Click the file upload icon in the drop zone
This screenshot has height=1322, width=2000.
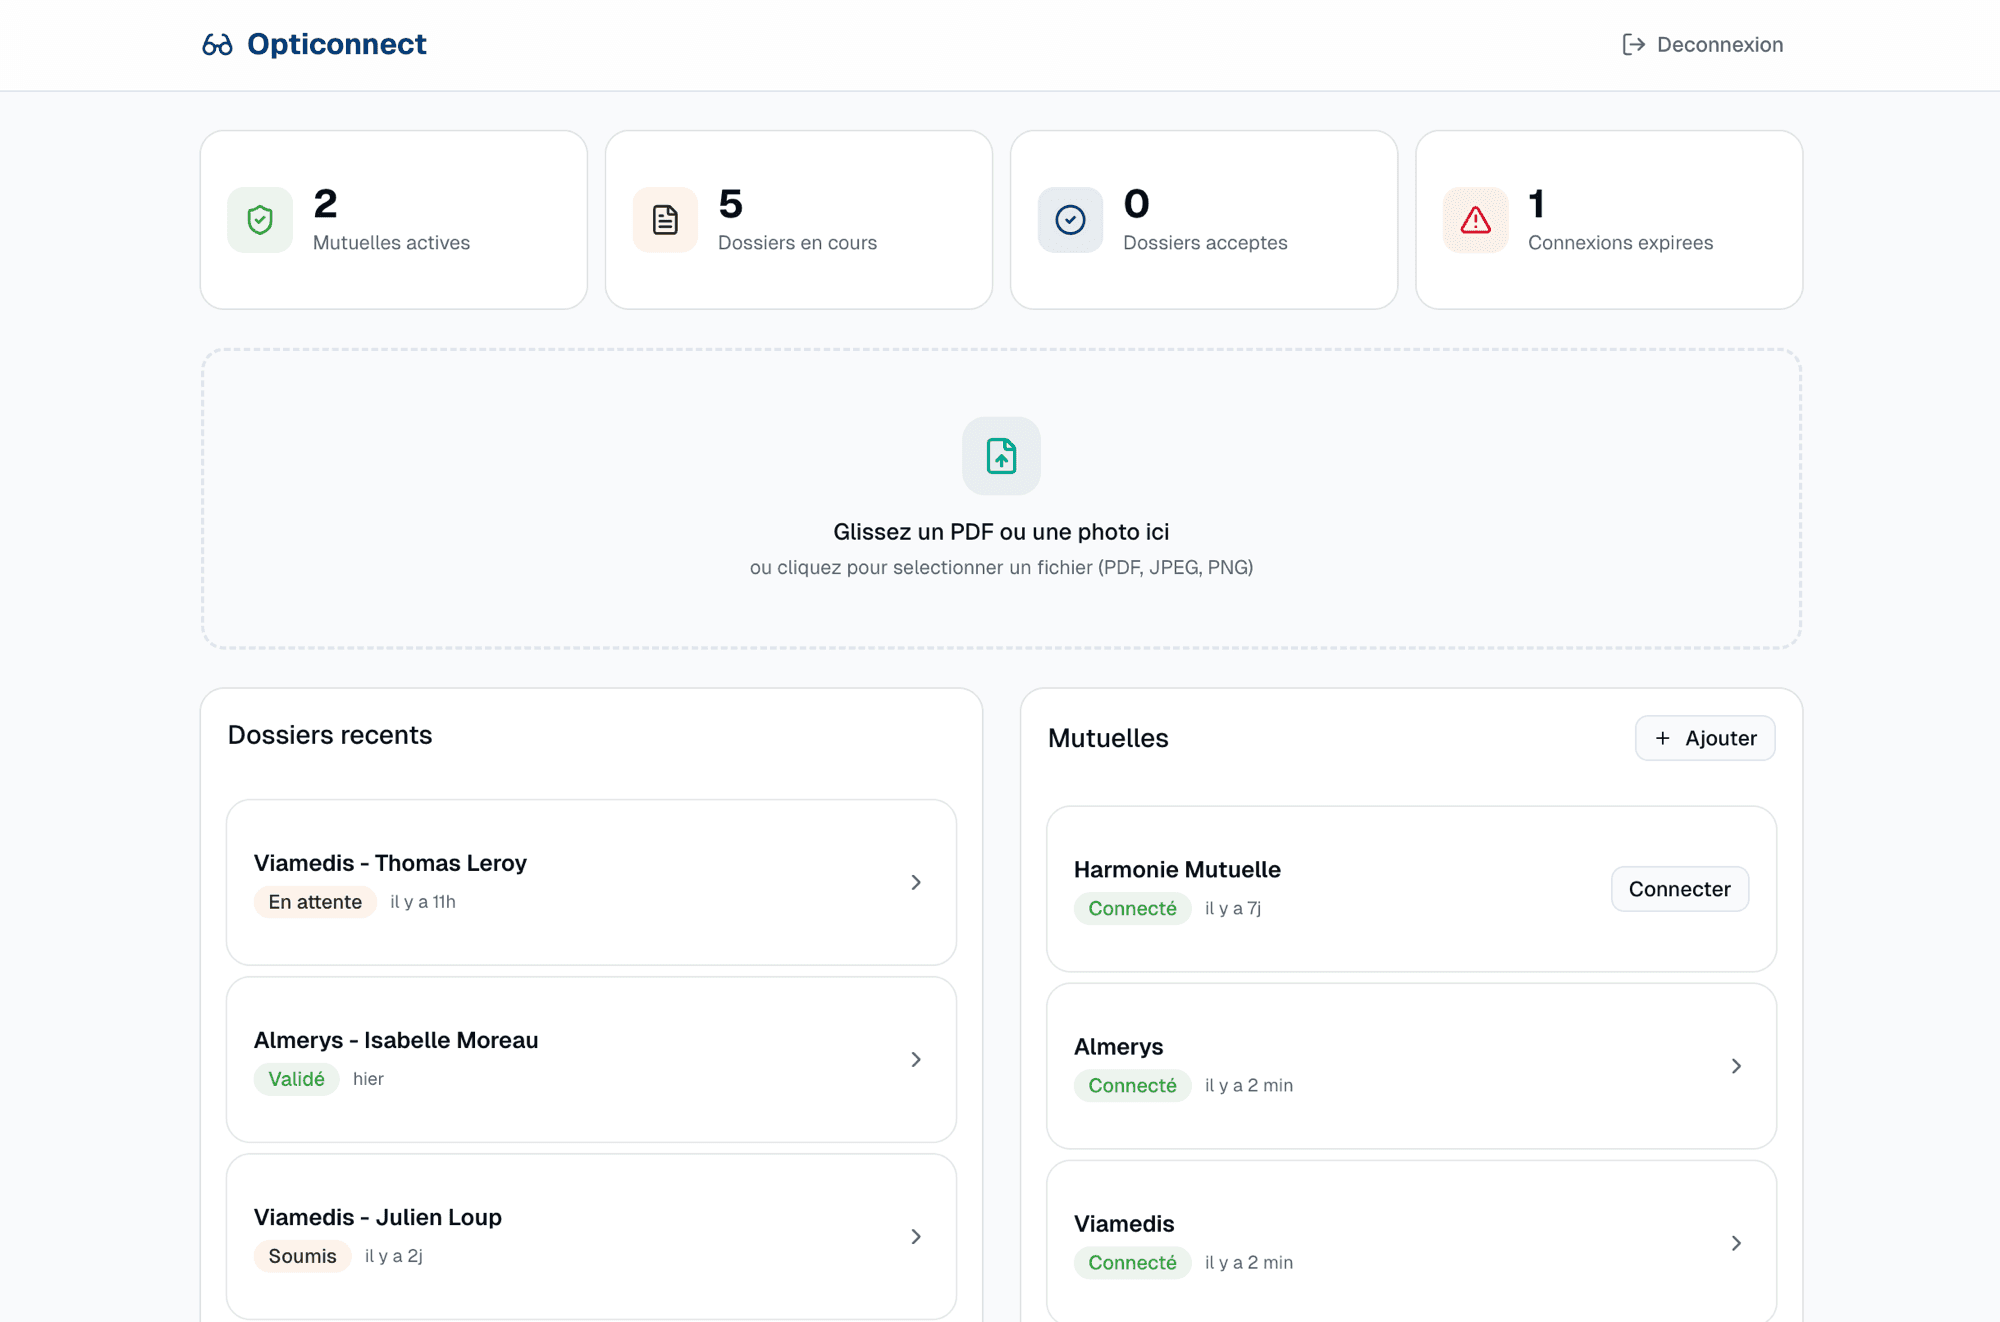[1001, 456]
